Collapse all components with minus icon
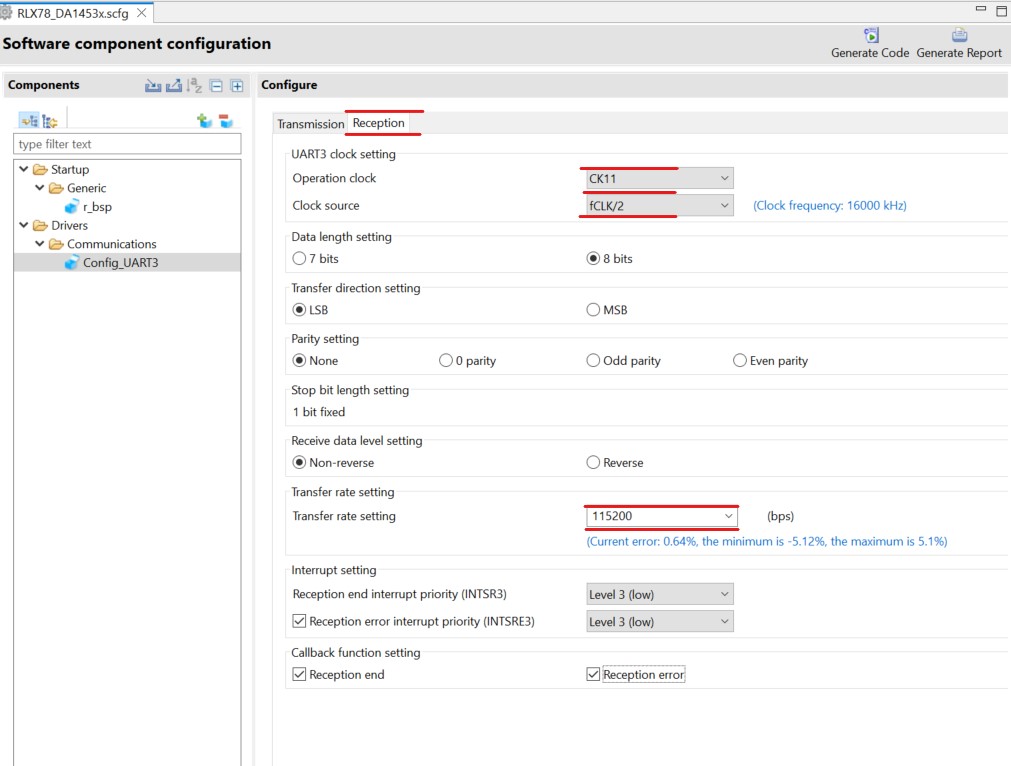This screenshot has width=1011, height=766. 217,86
